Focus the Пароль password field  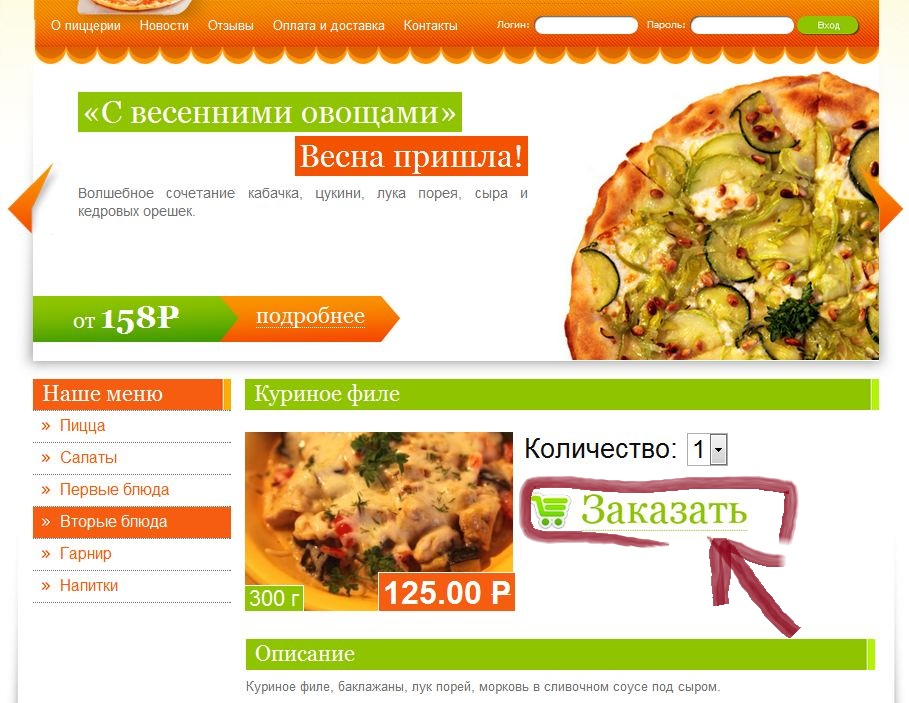(742, 26)
